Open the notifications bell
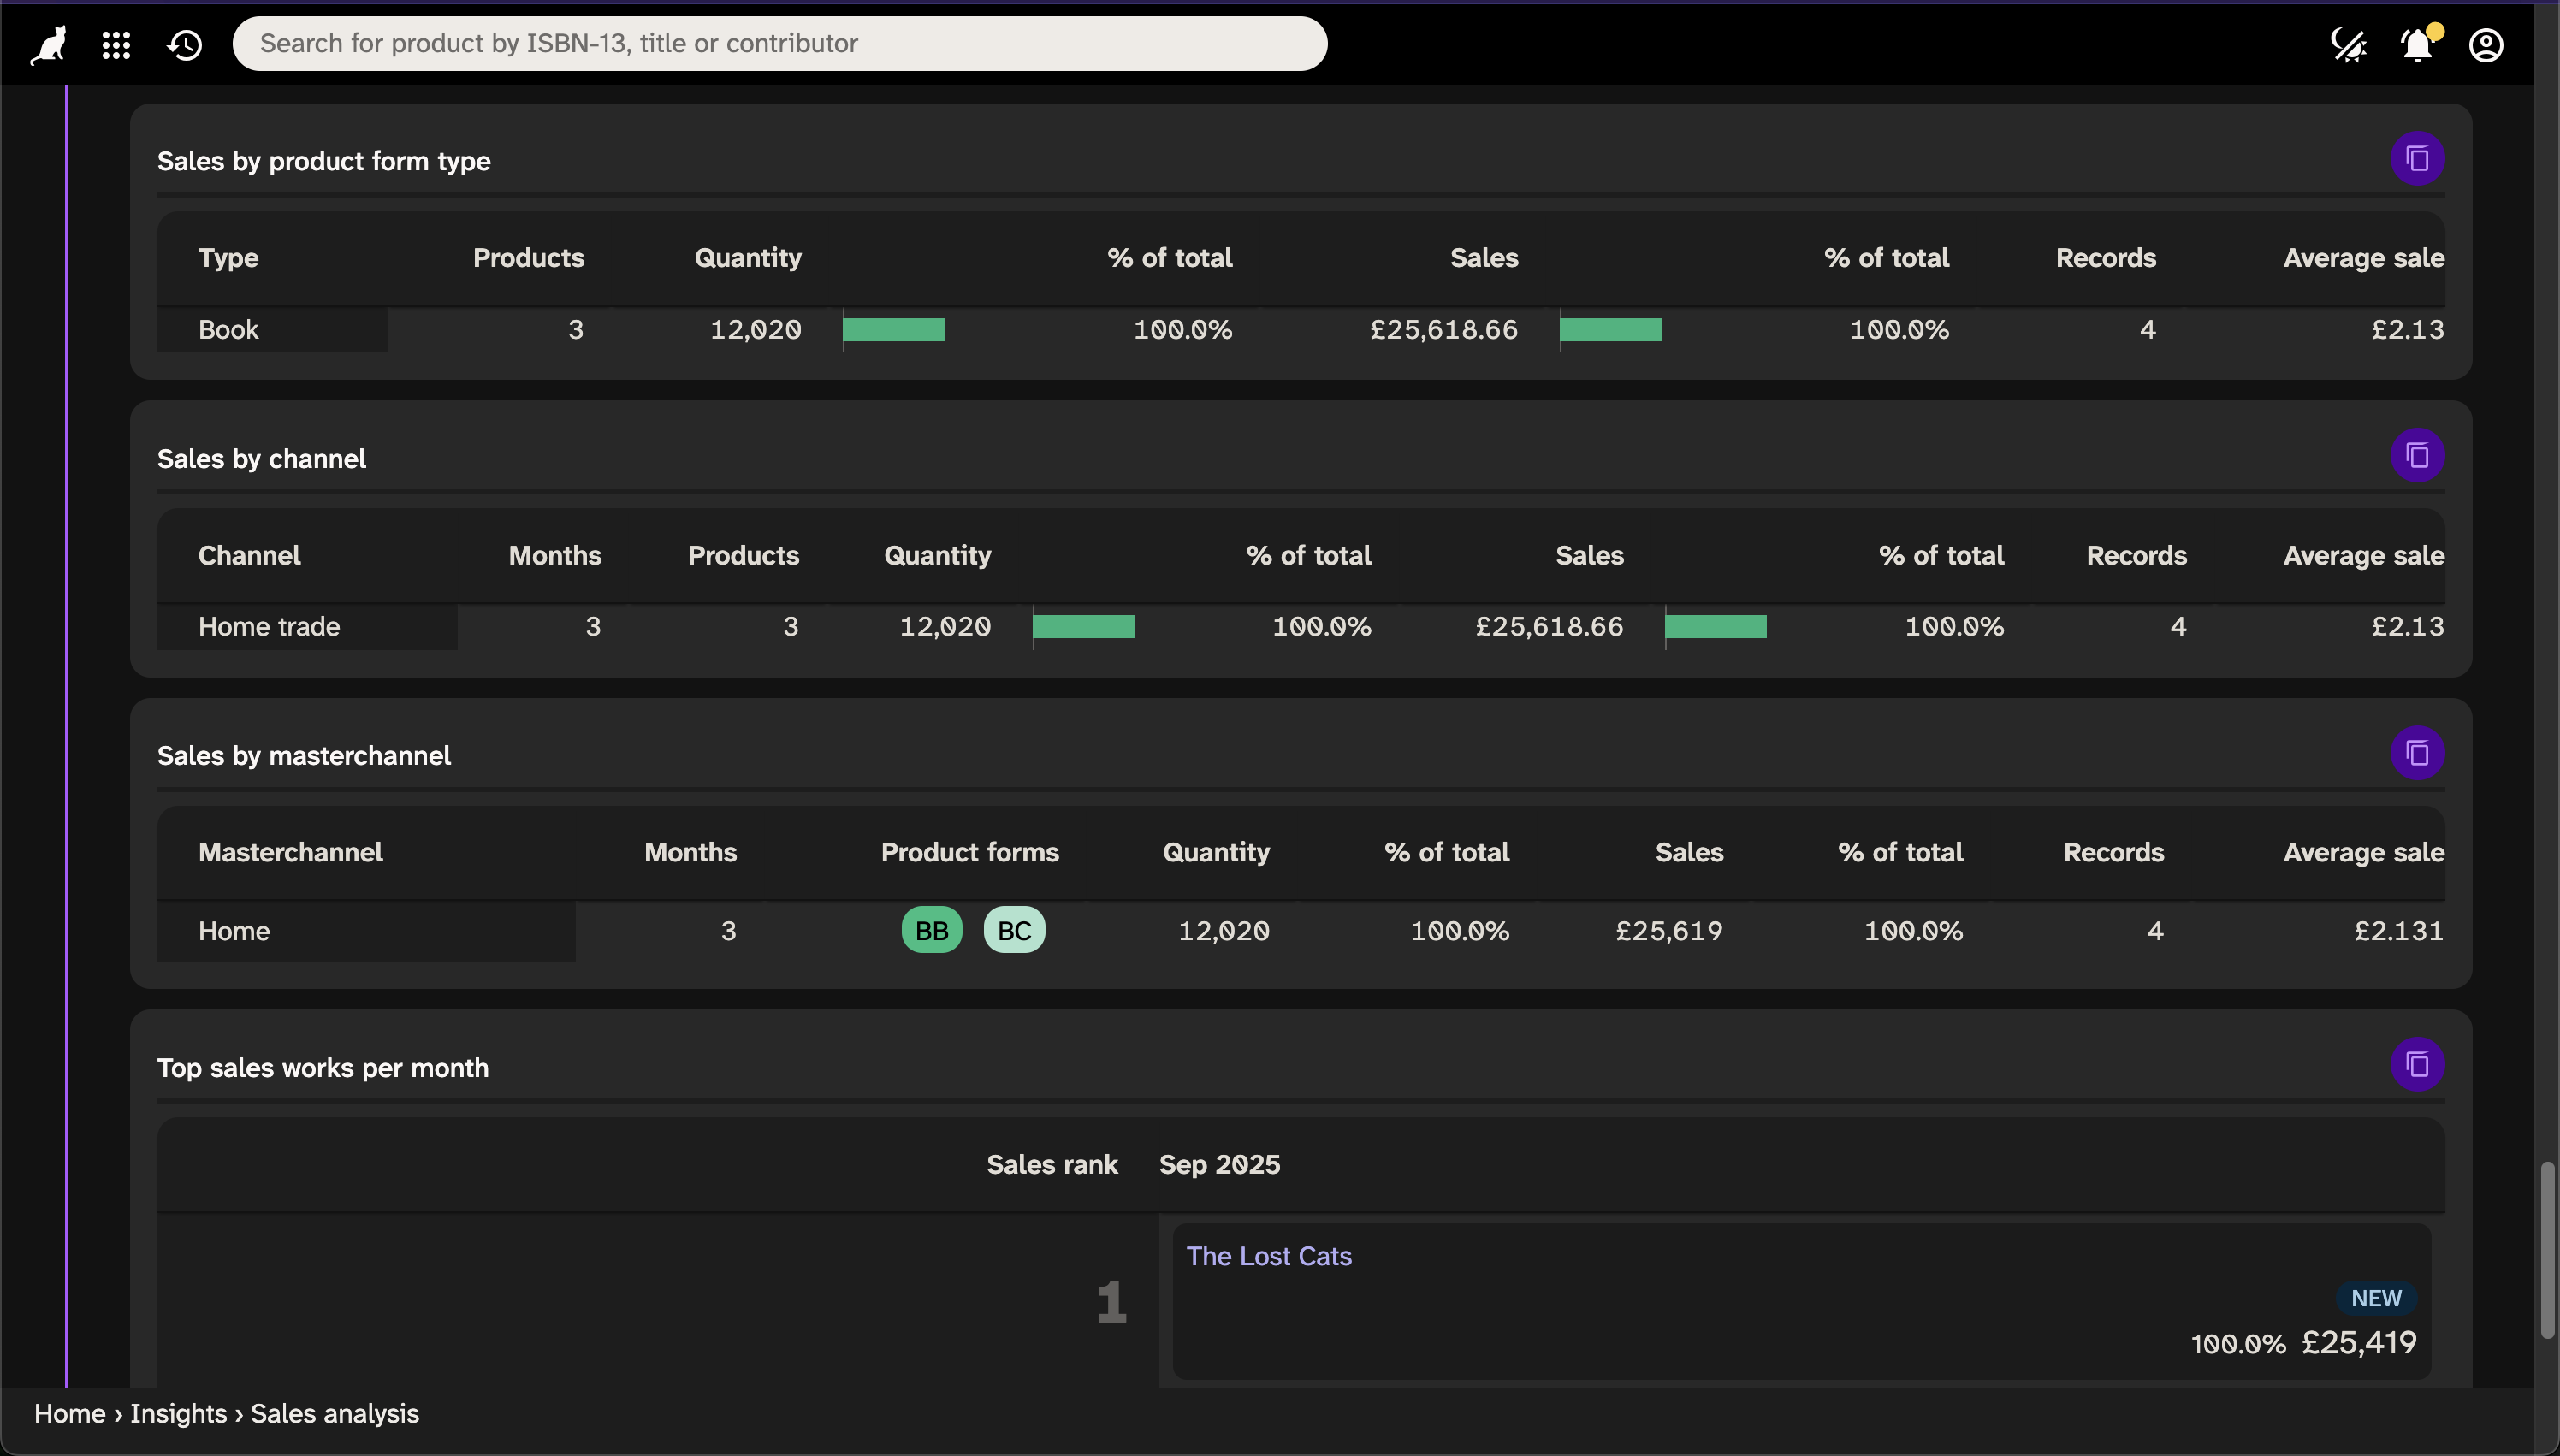This screenshot has height=1456, width=2560. [x=2416, y=44]
